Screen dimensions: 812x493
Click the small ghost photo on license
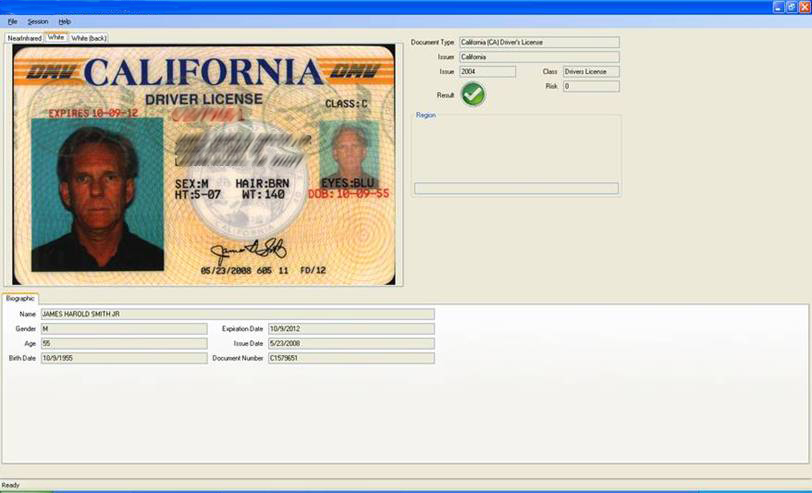349,154
